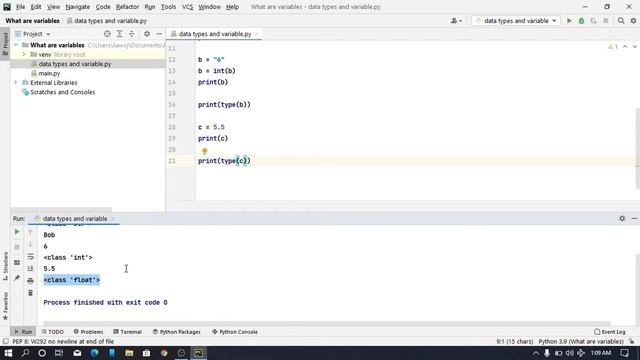This screenshot has height=360, width=640.
Task: Select data types and variable.py editor tab
Action: (x=215, y=34)
